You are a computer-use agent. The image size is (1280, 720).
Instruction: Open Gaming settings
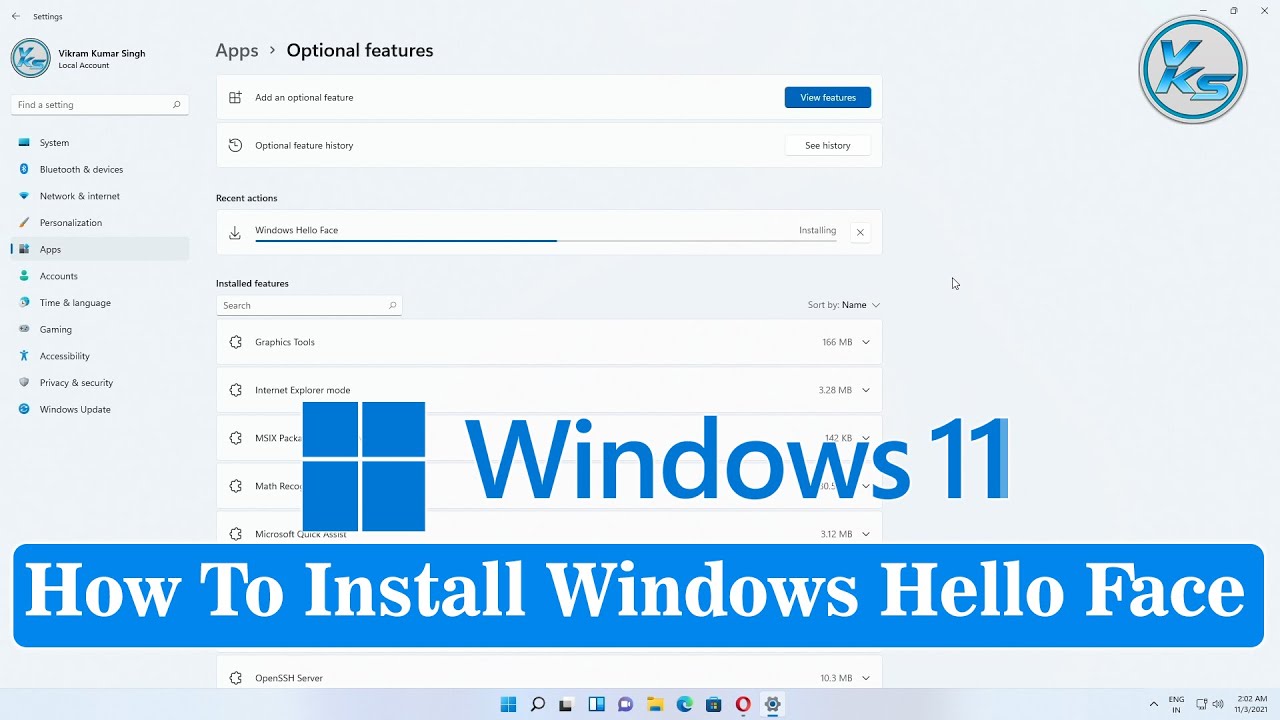point(99,329)
